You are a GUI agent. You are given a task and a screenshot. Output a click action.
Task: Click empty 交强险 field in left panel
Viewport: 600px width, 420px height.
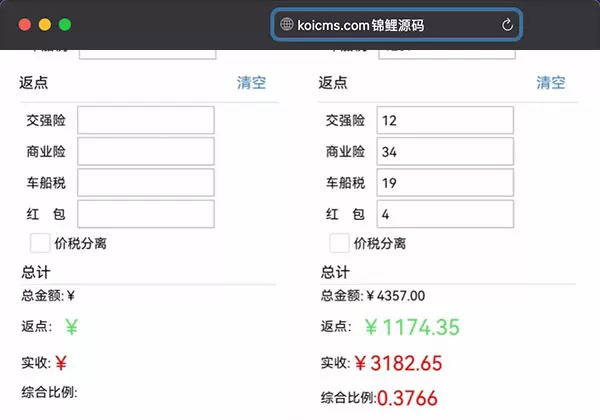coord(146,120)
